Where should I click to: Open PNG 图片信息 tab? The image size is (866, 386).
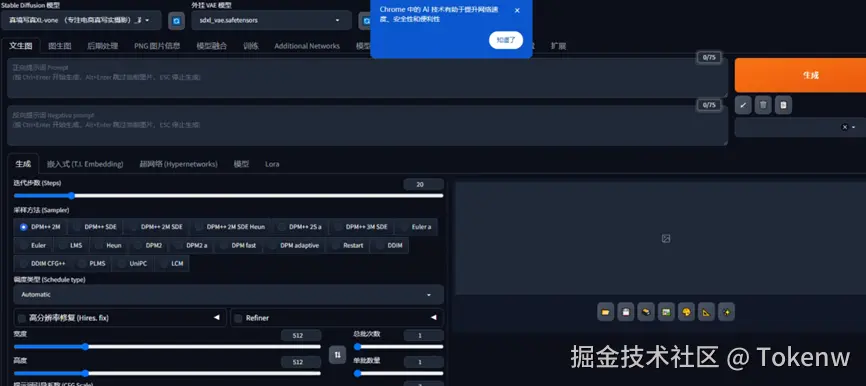157,46
